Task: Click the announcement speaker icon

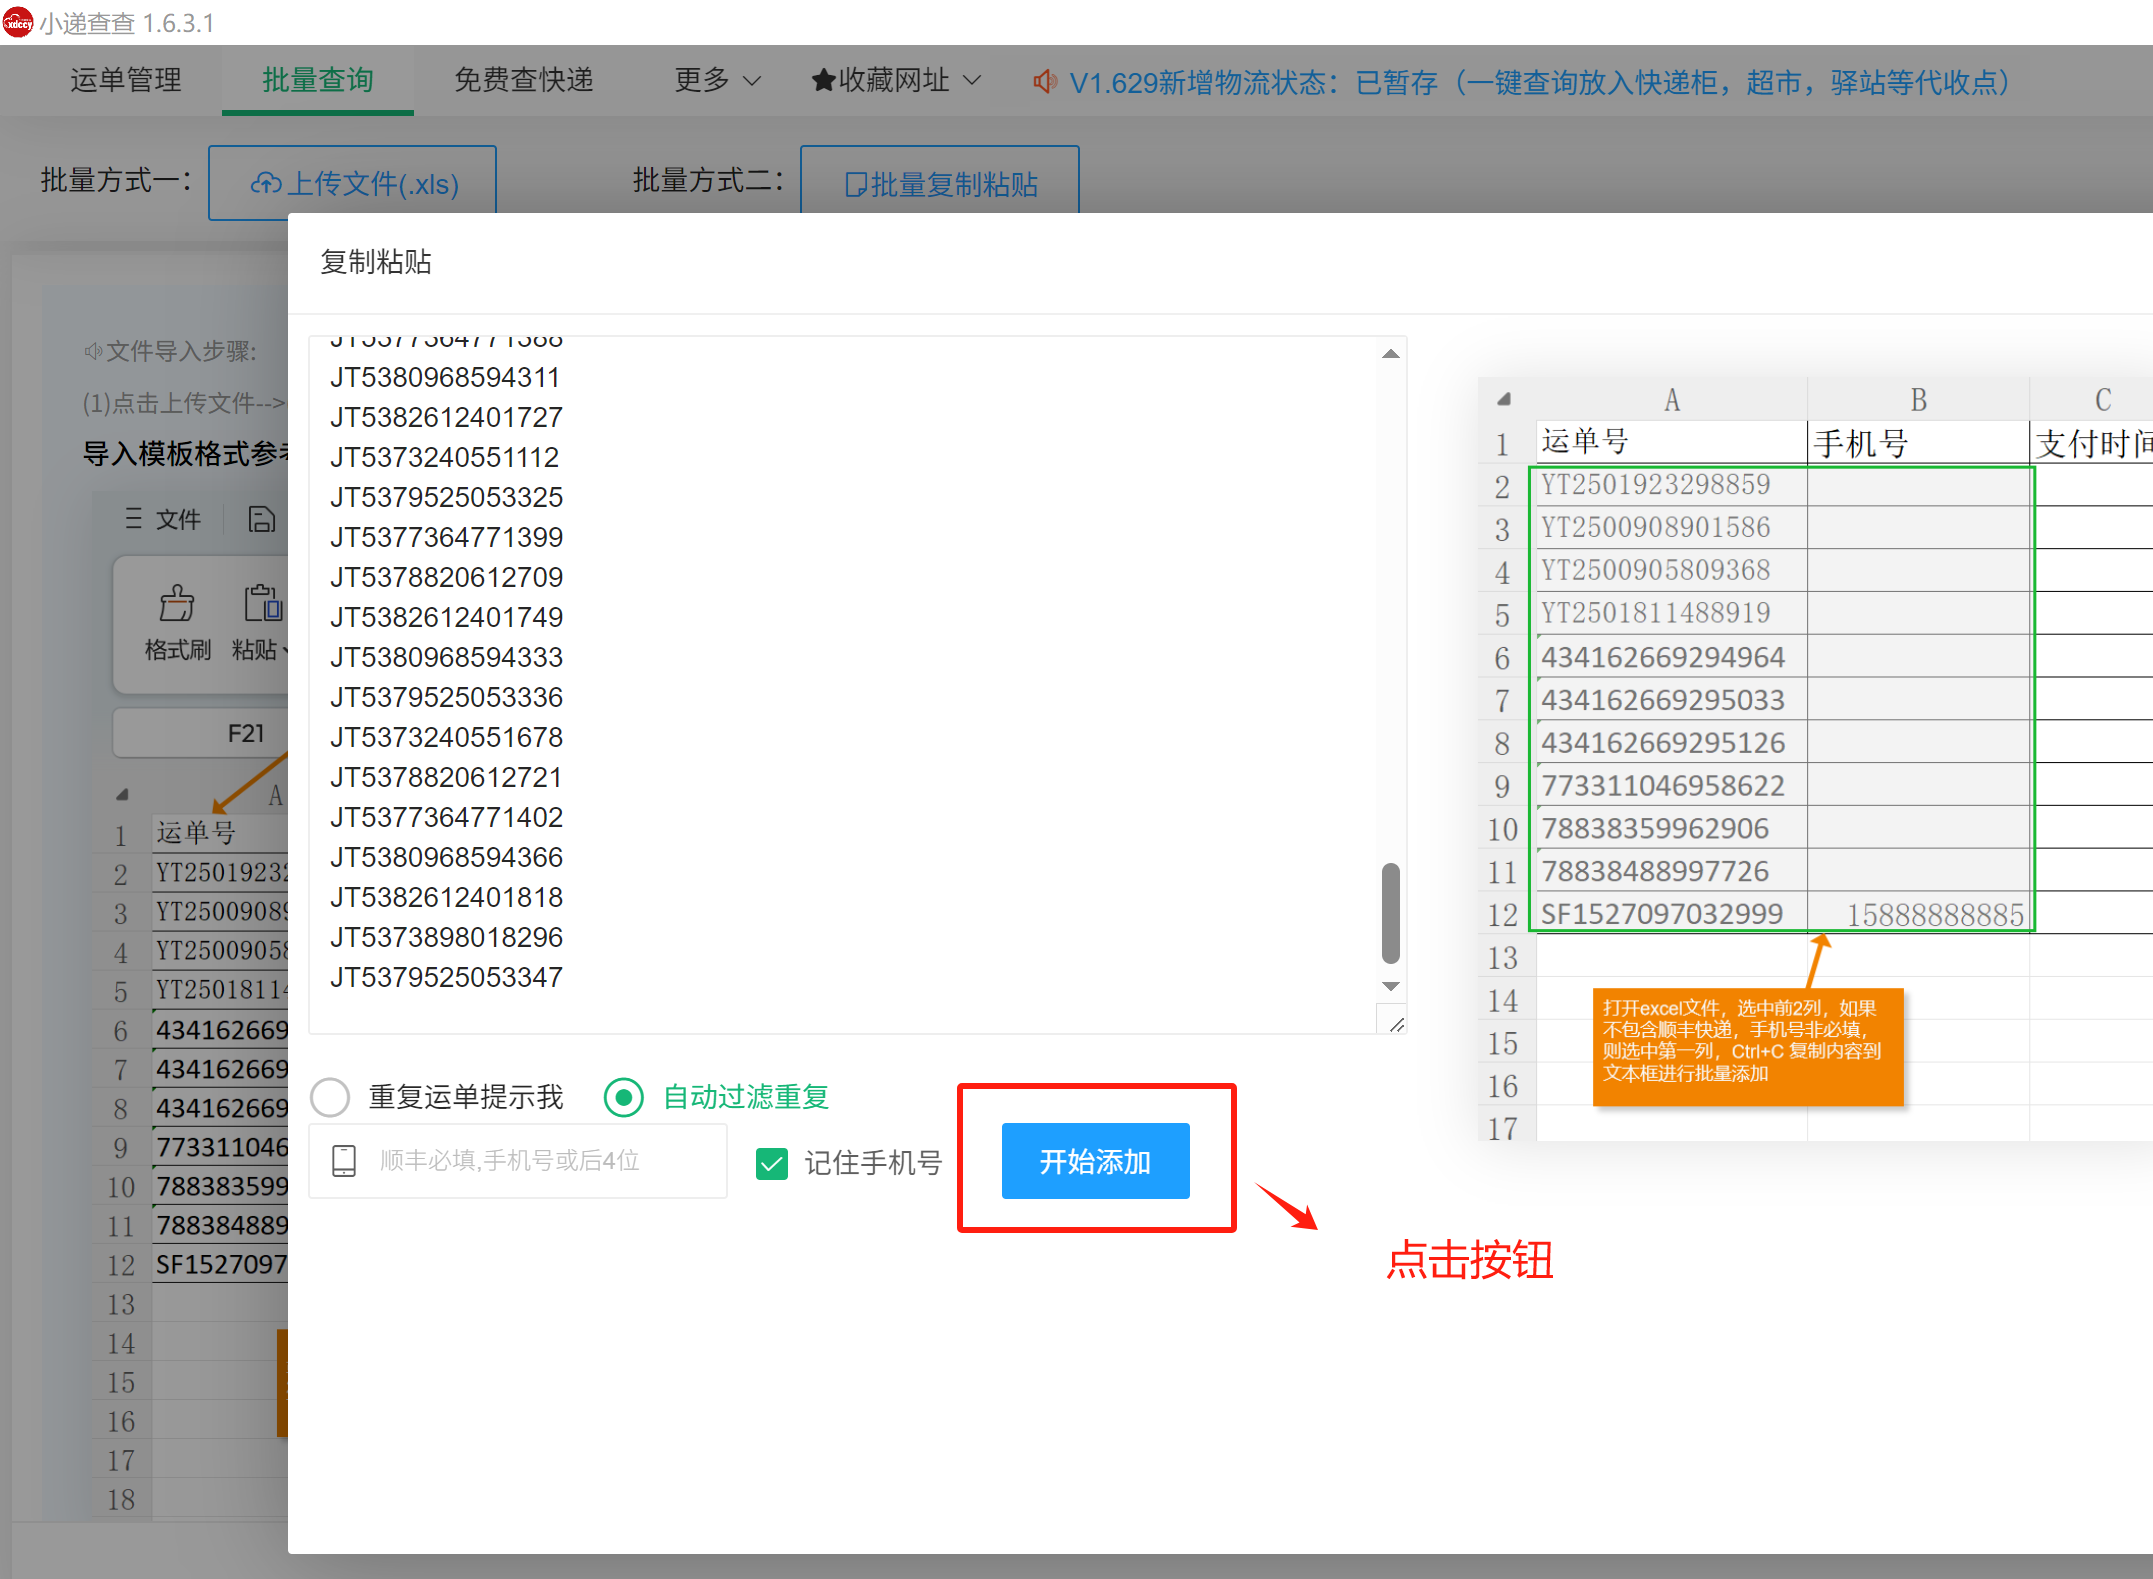Action: point(1043,82)
